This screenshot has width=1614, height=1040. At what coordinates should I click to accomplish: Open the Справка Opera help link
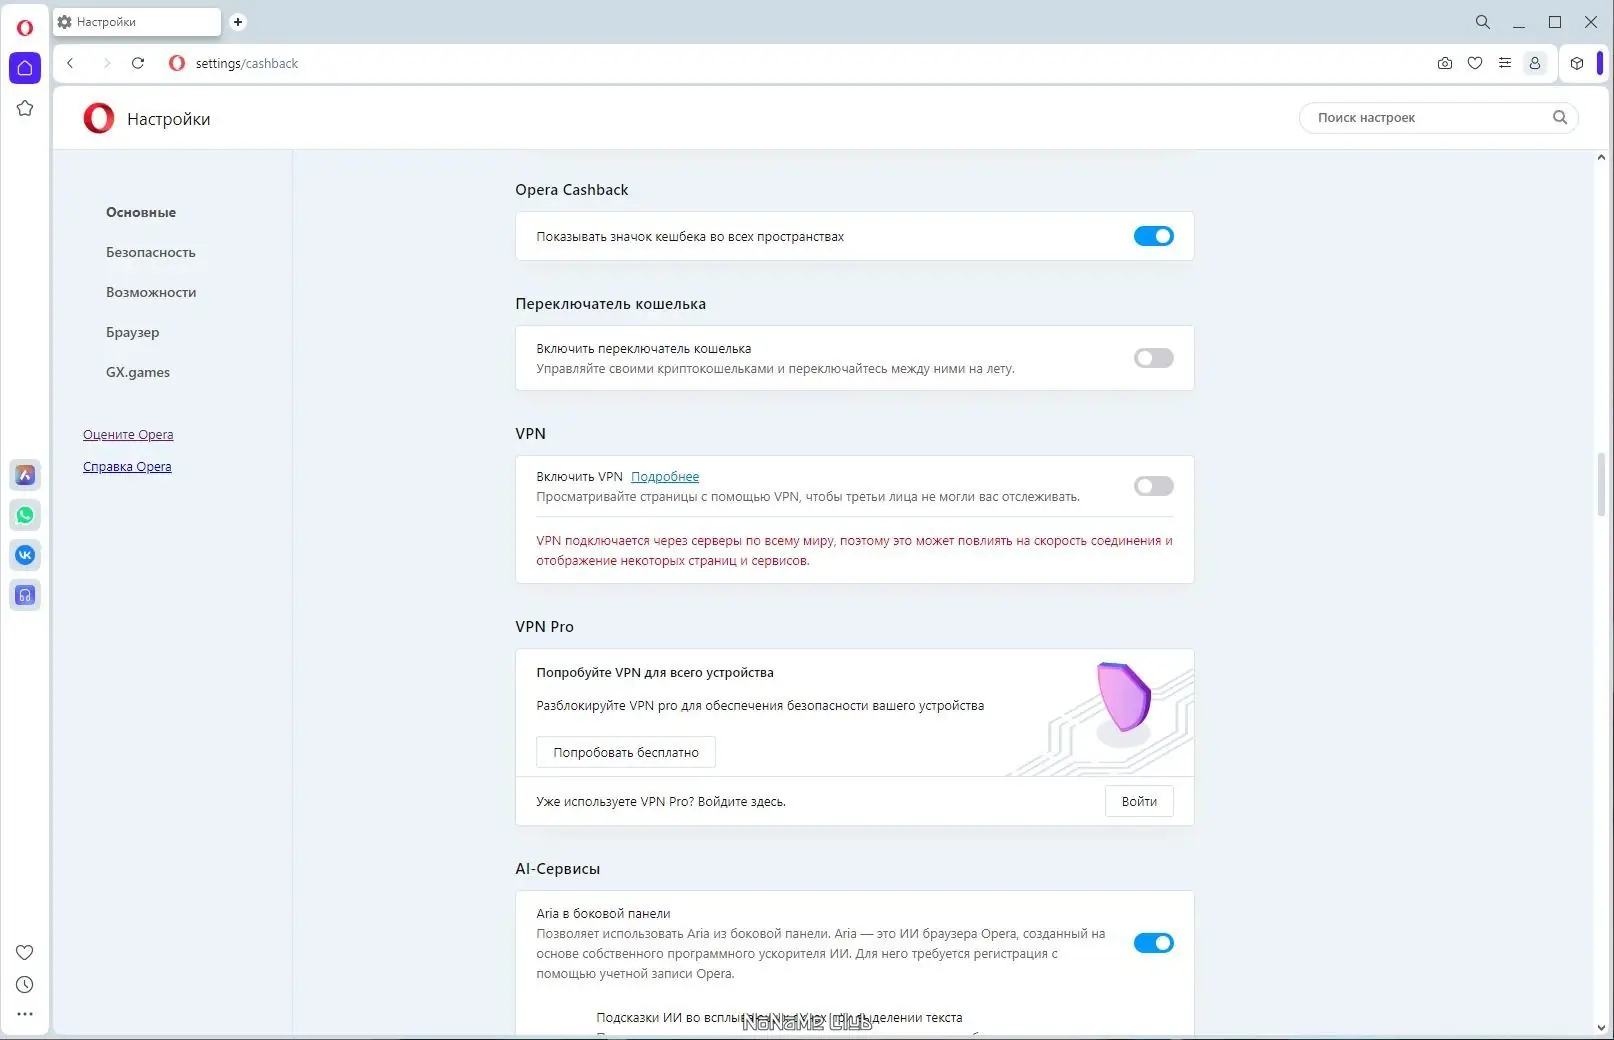[127, 467]
